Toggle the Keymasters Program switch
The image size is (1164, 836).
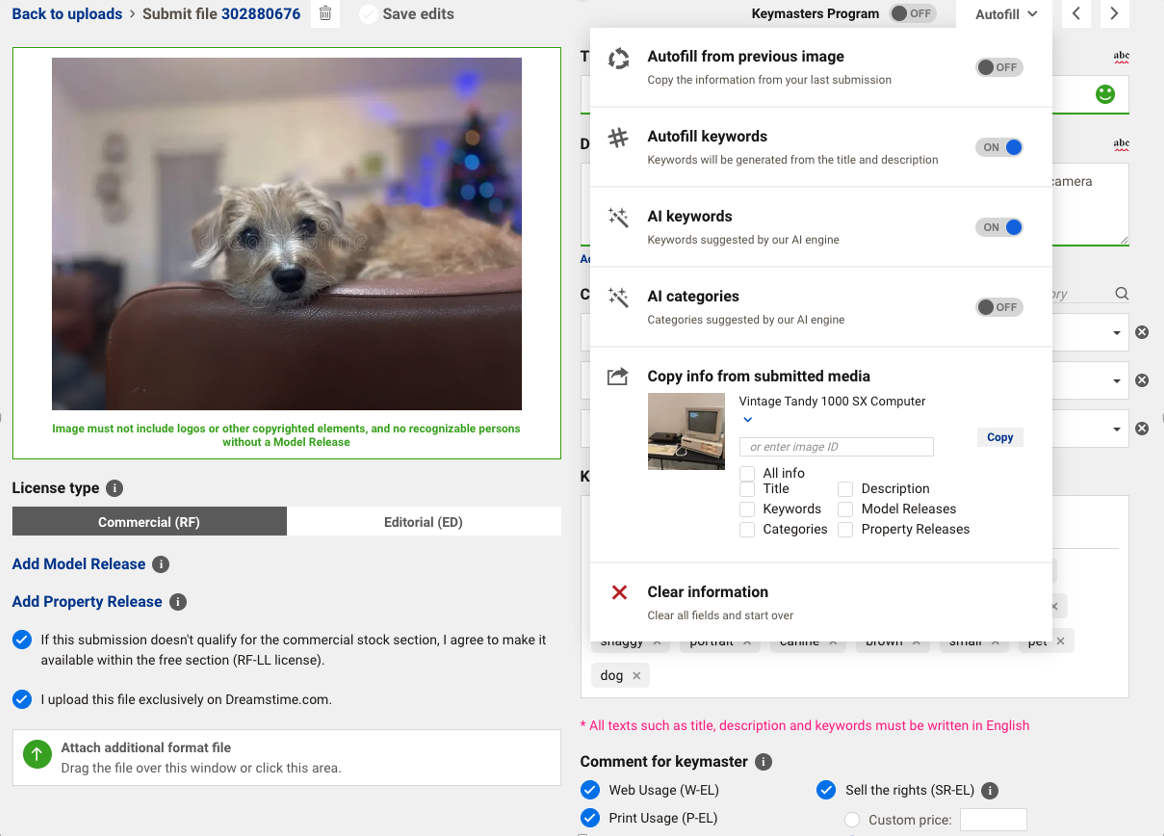coord(912,14)
